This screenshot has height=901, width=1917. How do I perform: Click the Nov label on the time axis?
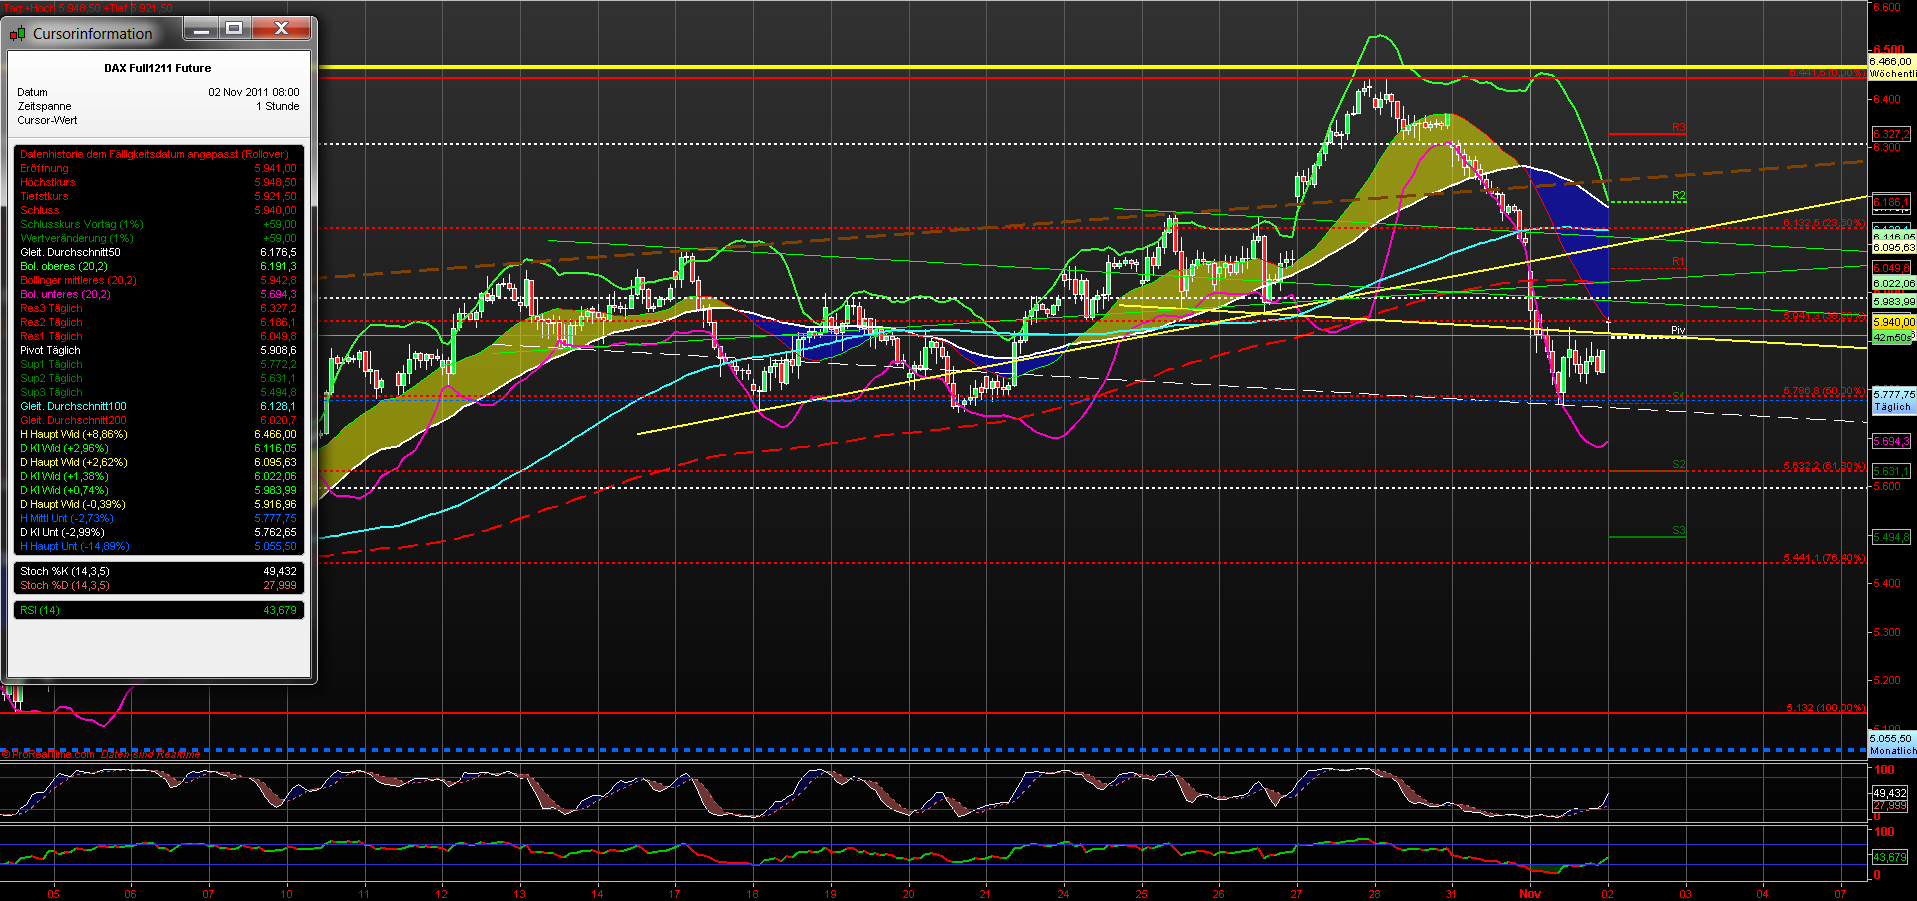[x=1530, y=894]
